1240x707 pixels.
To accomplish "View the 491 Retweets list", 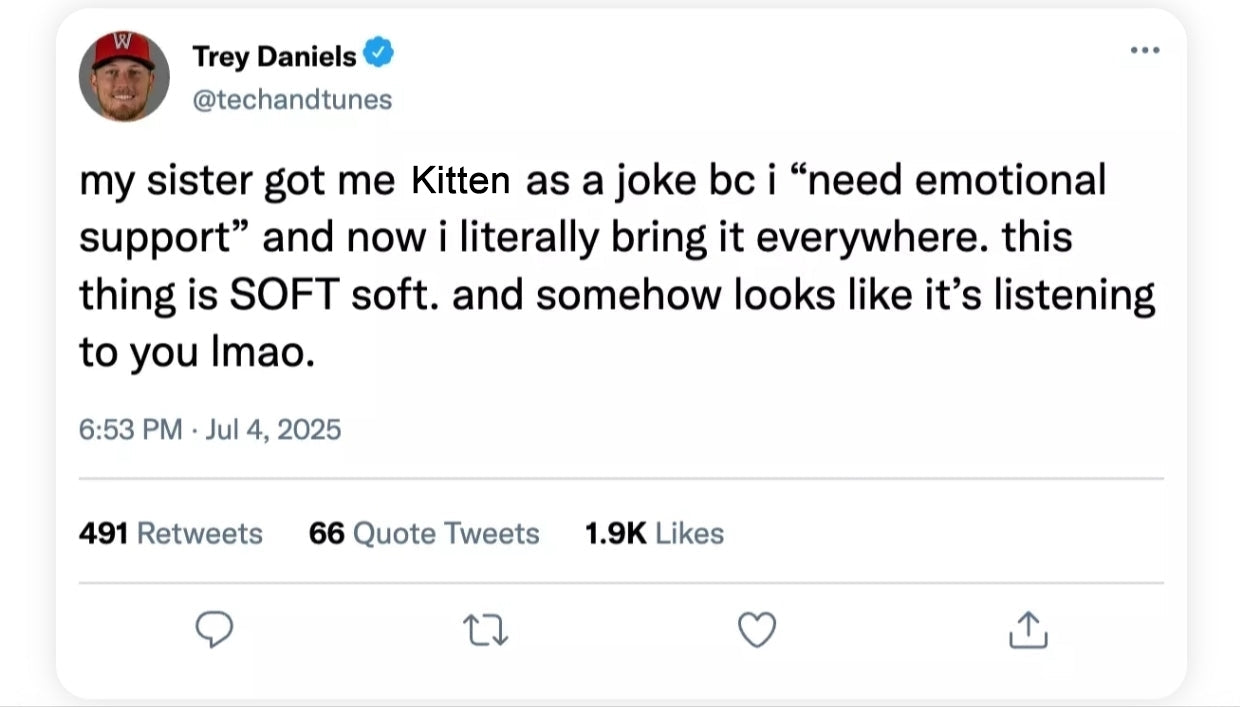I will click(170, 534).
